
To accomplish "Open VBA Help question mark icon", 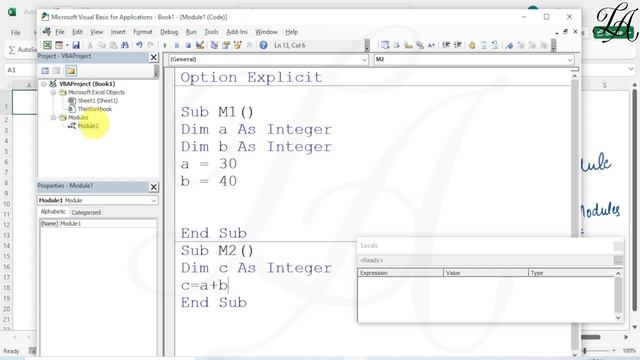I will click(x=263, y=45).
